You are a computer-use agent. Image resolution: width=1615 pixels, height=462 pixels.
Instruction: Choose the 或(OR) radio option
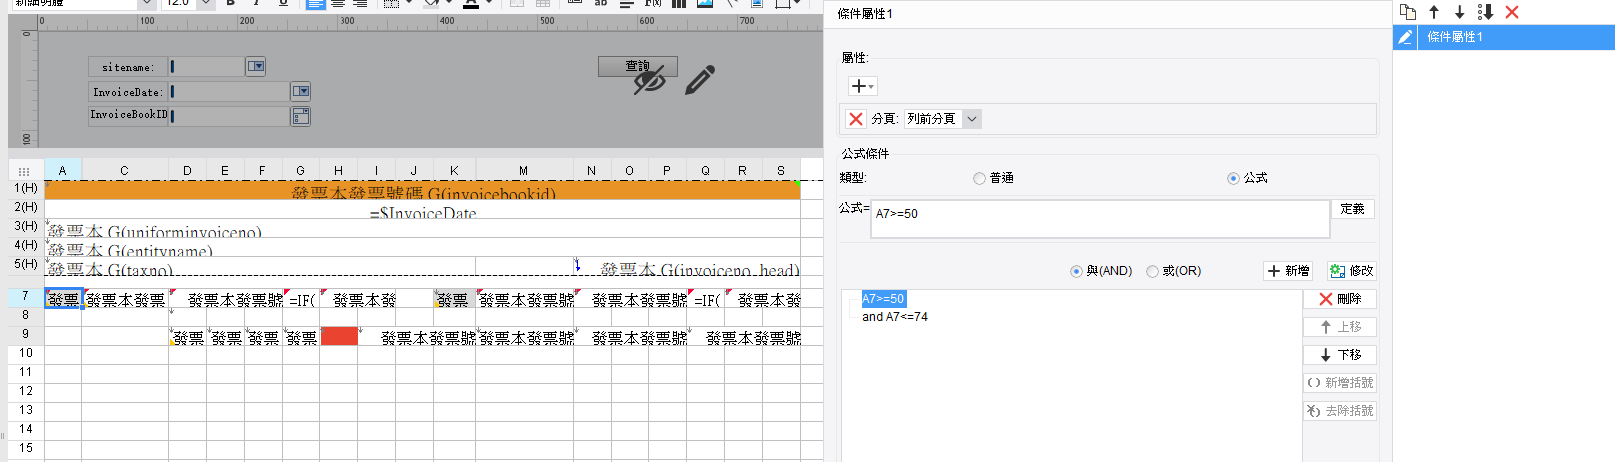pyautogui.click(x=1152, y=271)
